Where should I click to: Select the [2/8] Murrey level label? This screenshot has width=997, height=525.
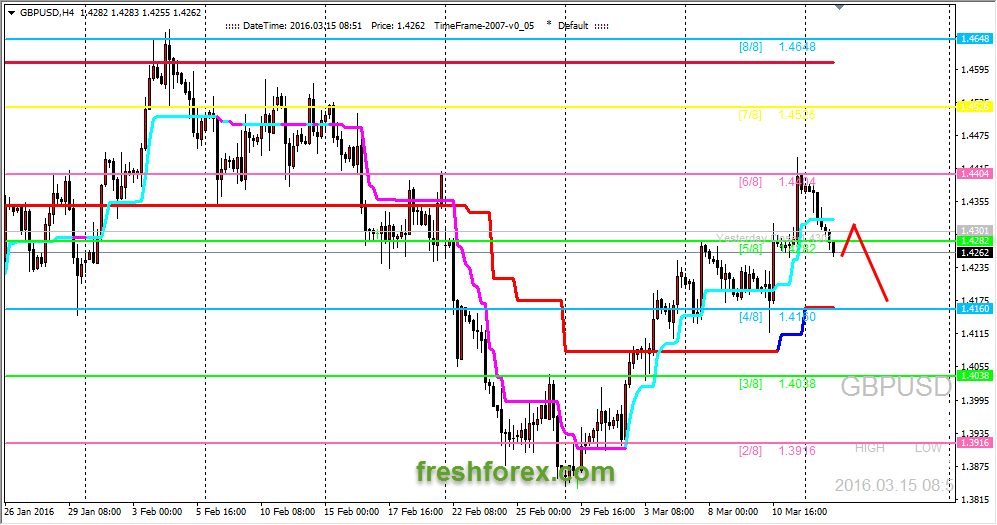(x=750, y=451)
